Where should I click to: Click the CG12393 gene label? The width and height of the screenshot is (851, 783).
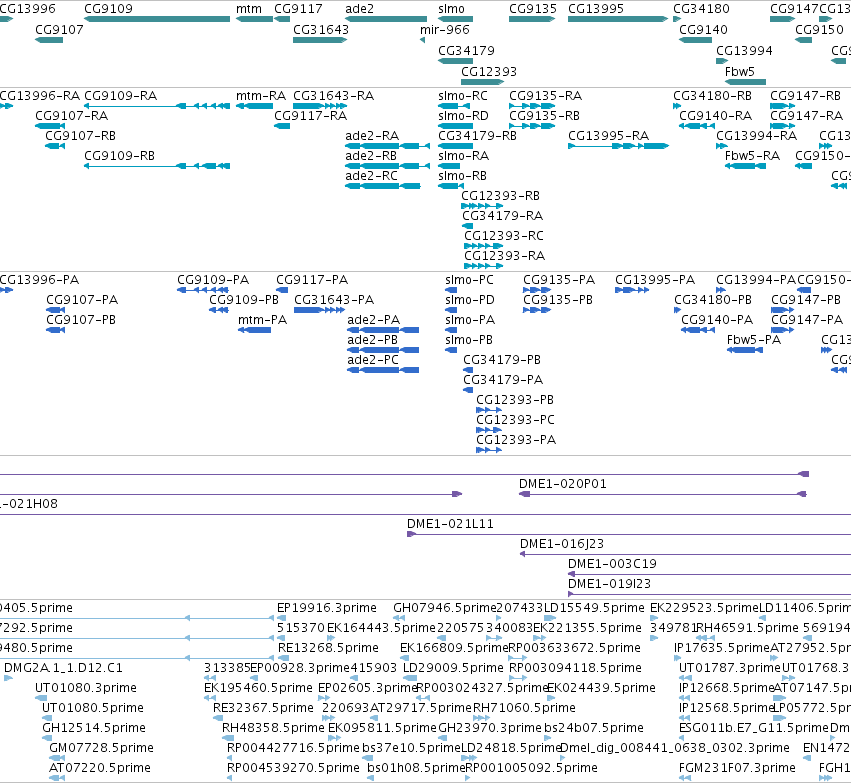pyautogui.click(x=488, y=72)
